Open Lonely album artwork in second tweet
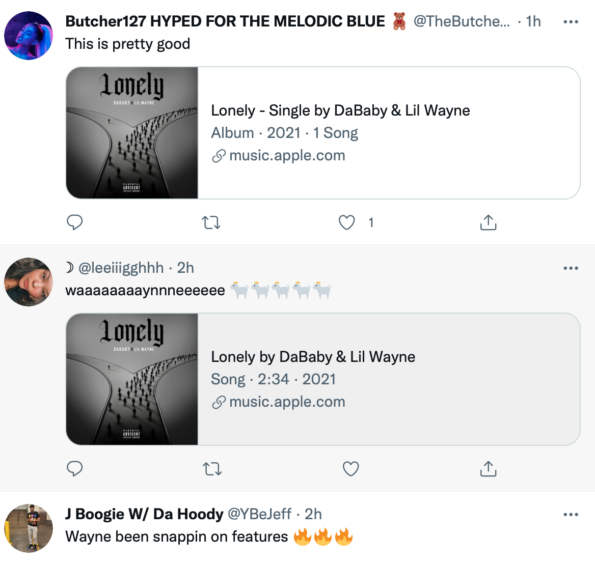595x563 pixels. 132,379
